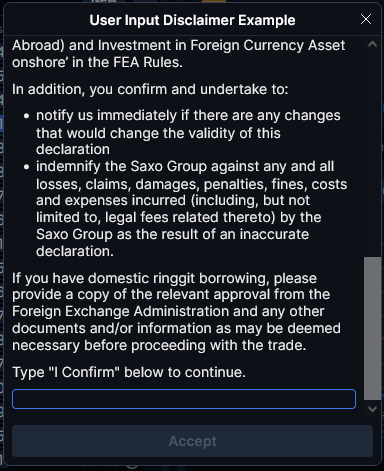Click the "necessary before proceeding with the trade" line
This screenshot has width=384, height=471.
point(159,345)
